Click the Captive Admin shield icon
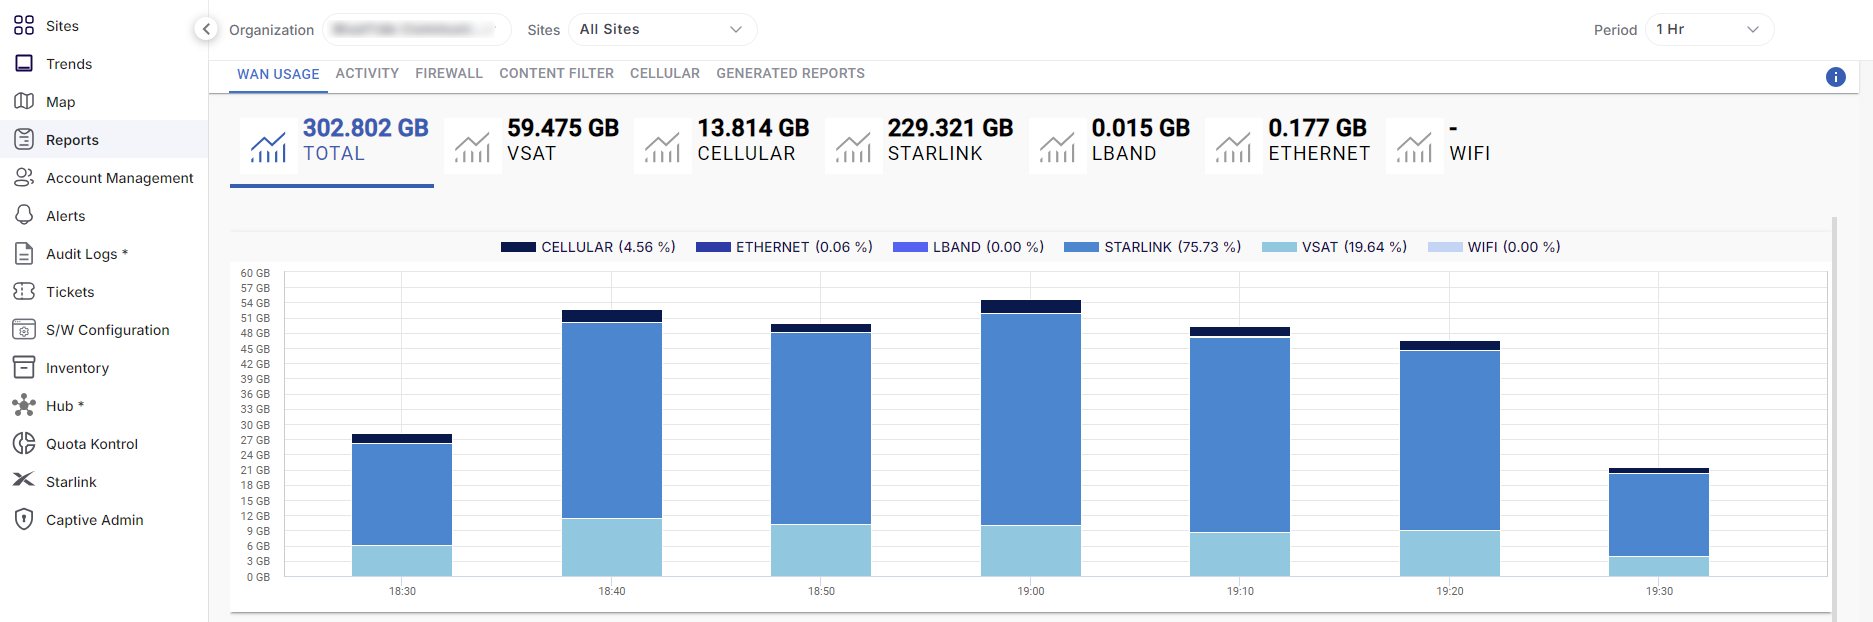Screen dimensions: 1873x622 coord(24,519)
